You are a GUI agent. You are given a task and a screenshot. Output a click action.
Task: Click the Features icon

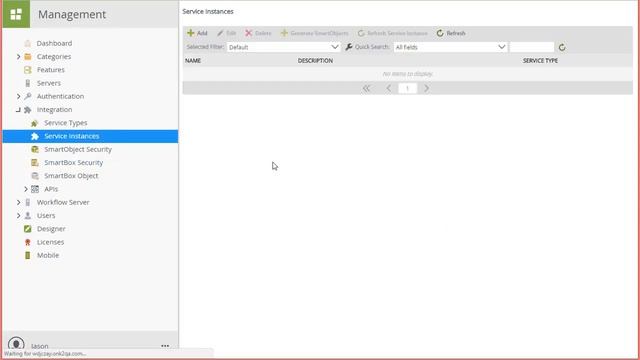[x=27, y=70]
